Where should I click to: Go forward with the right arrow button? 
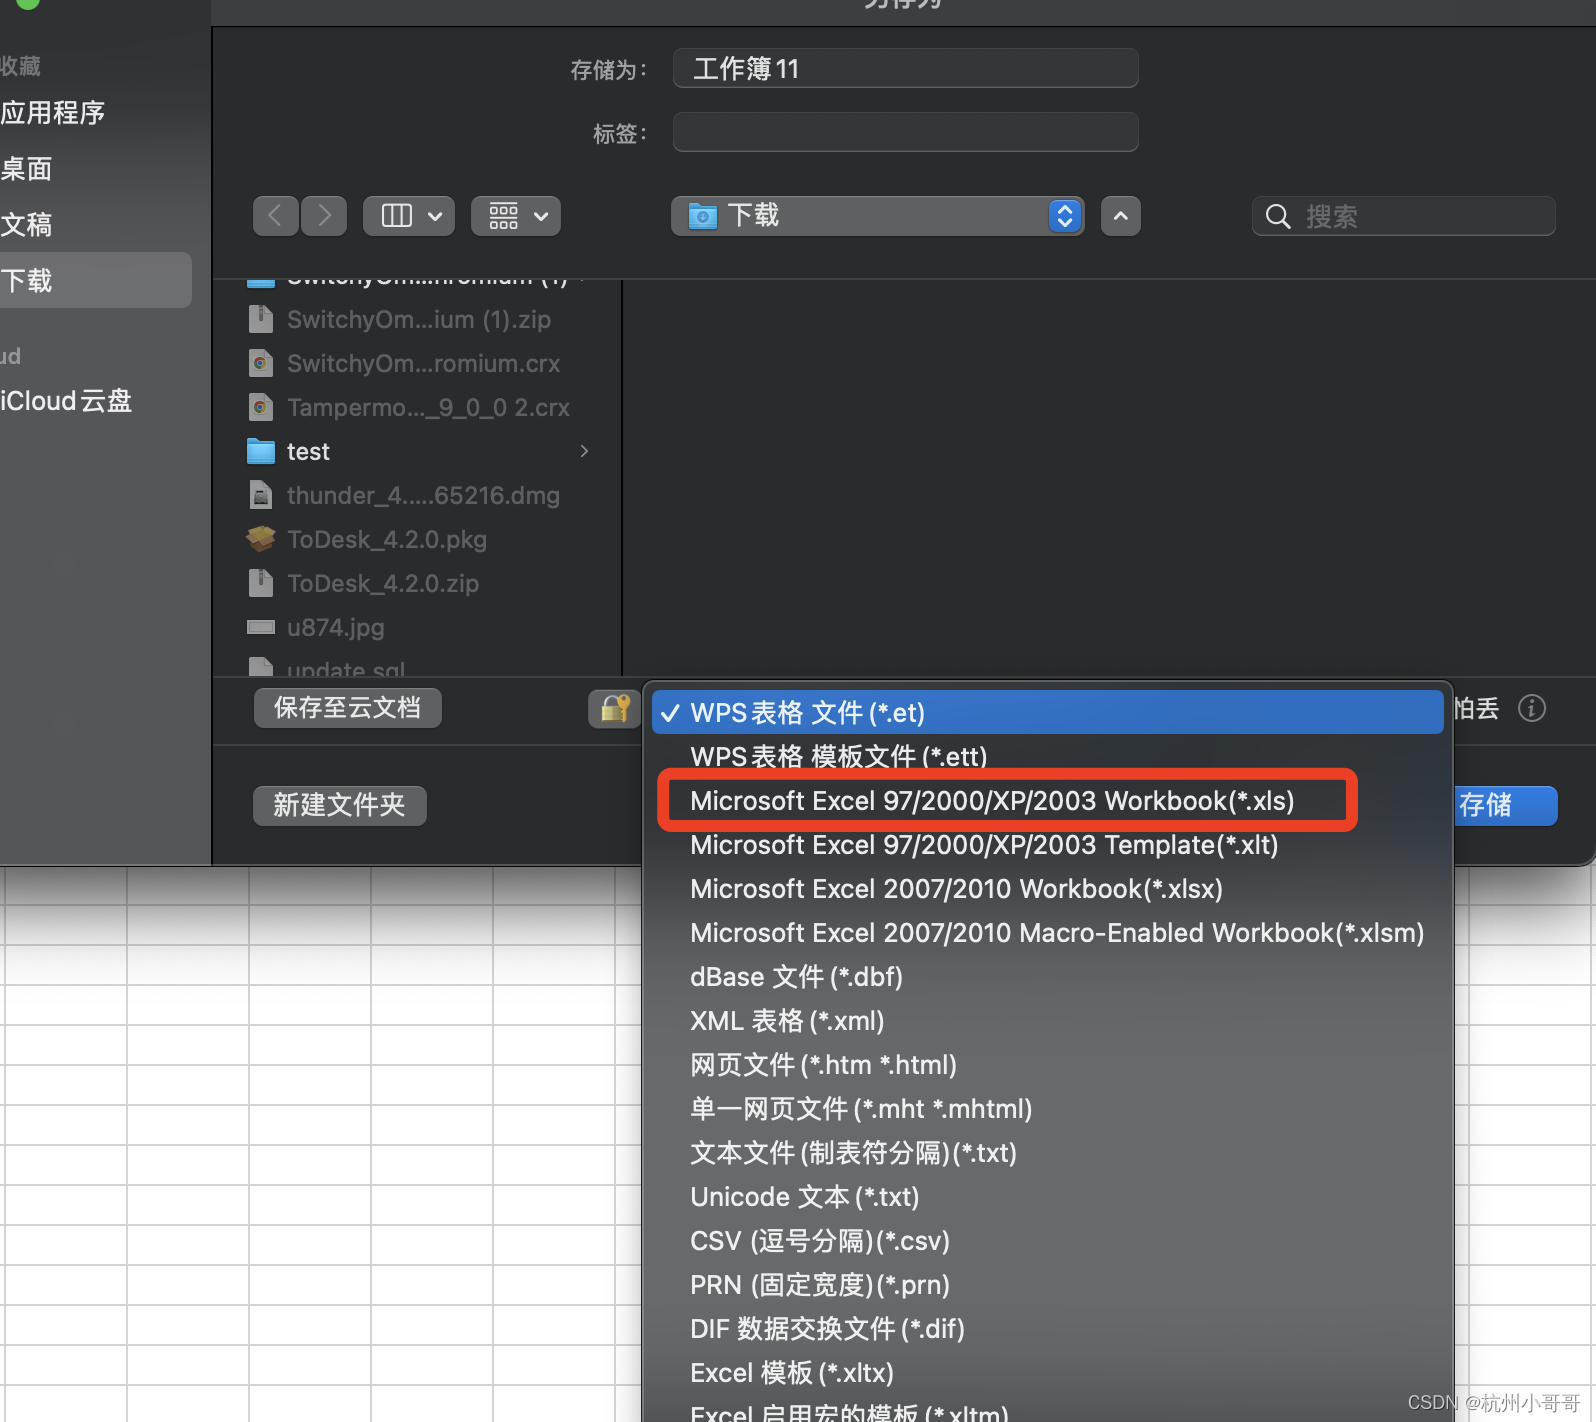click(x=324, y=216)
